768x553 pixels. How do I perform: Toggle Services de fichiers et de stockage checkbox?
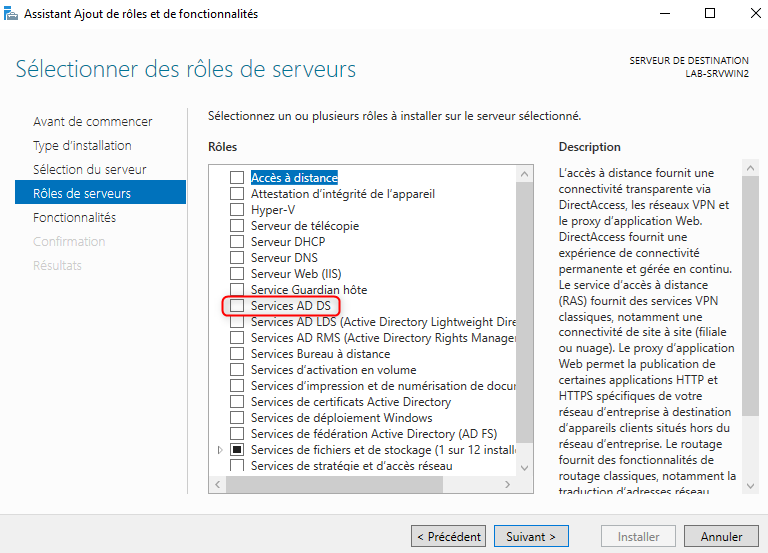(x=237, y=450)
